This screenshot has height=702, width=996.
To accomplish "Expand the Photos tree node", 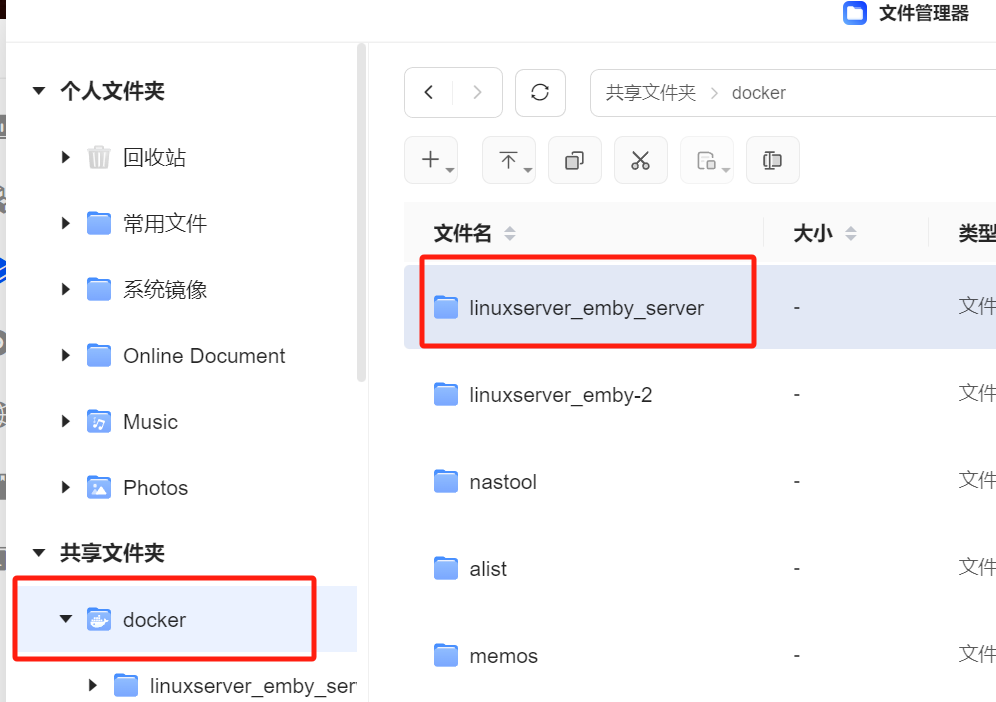I will pyautogui.click(x=65, y=488).
